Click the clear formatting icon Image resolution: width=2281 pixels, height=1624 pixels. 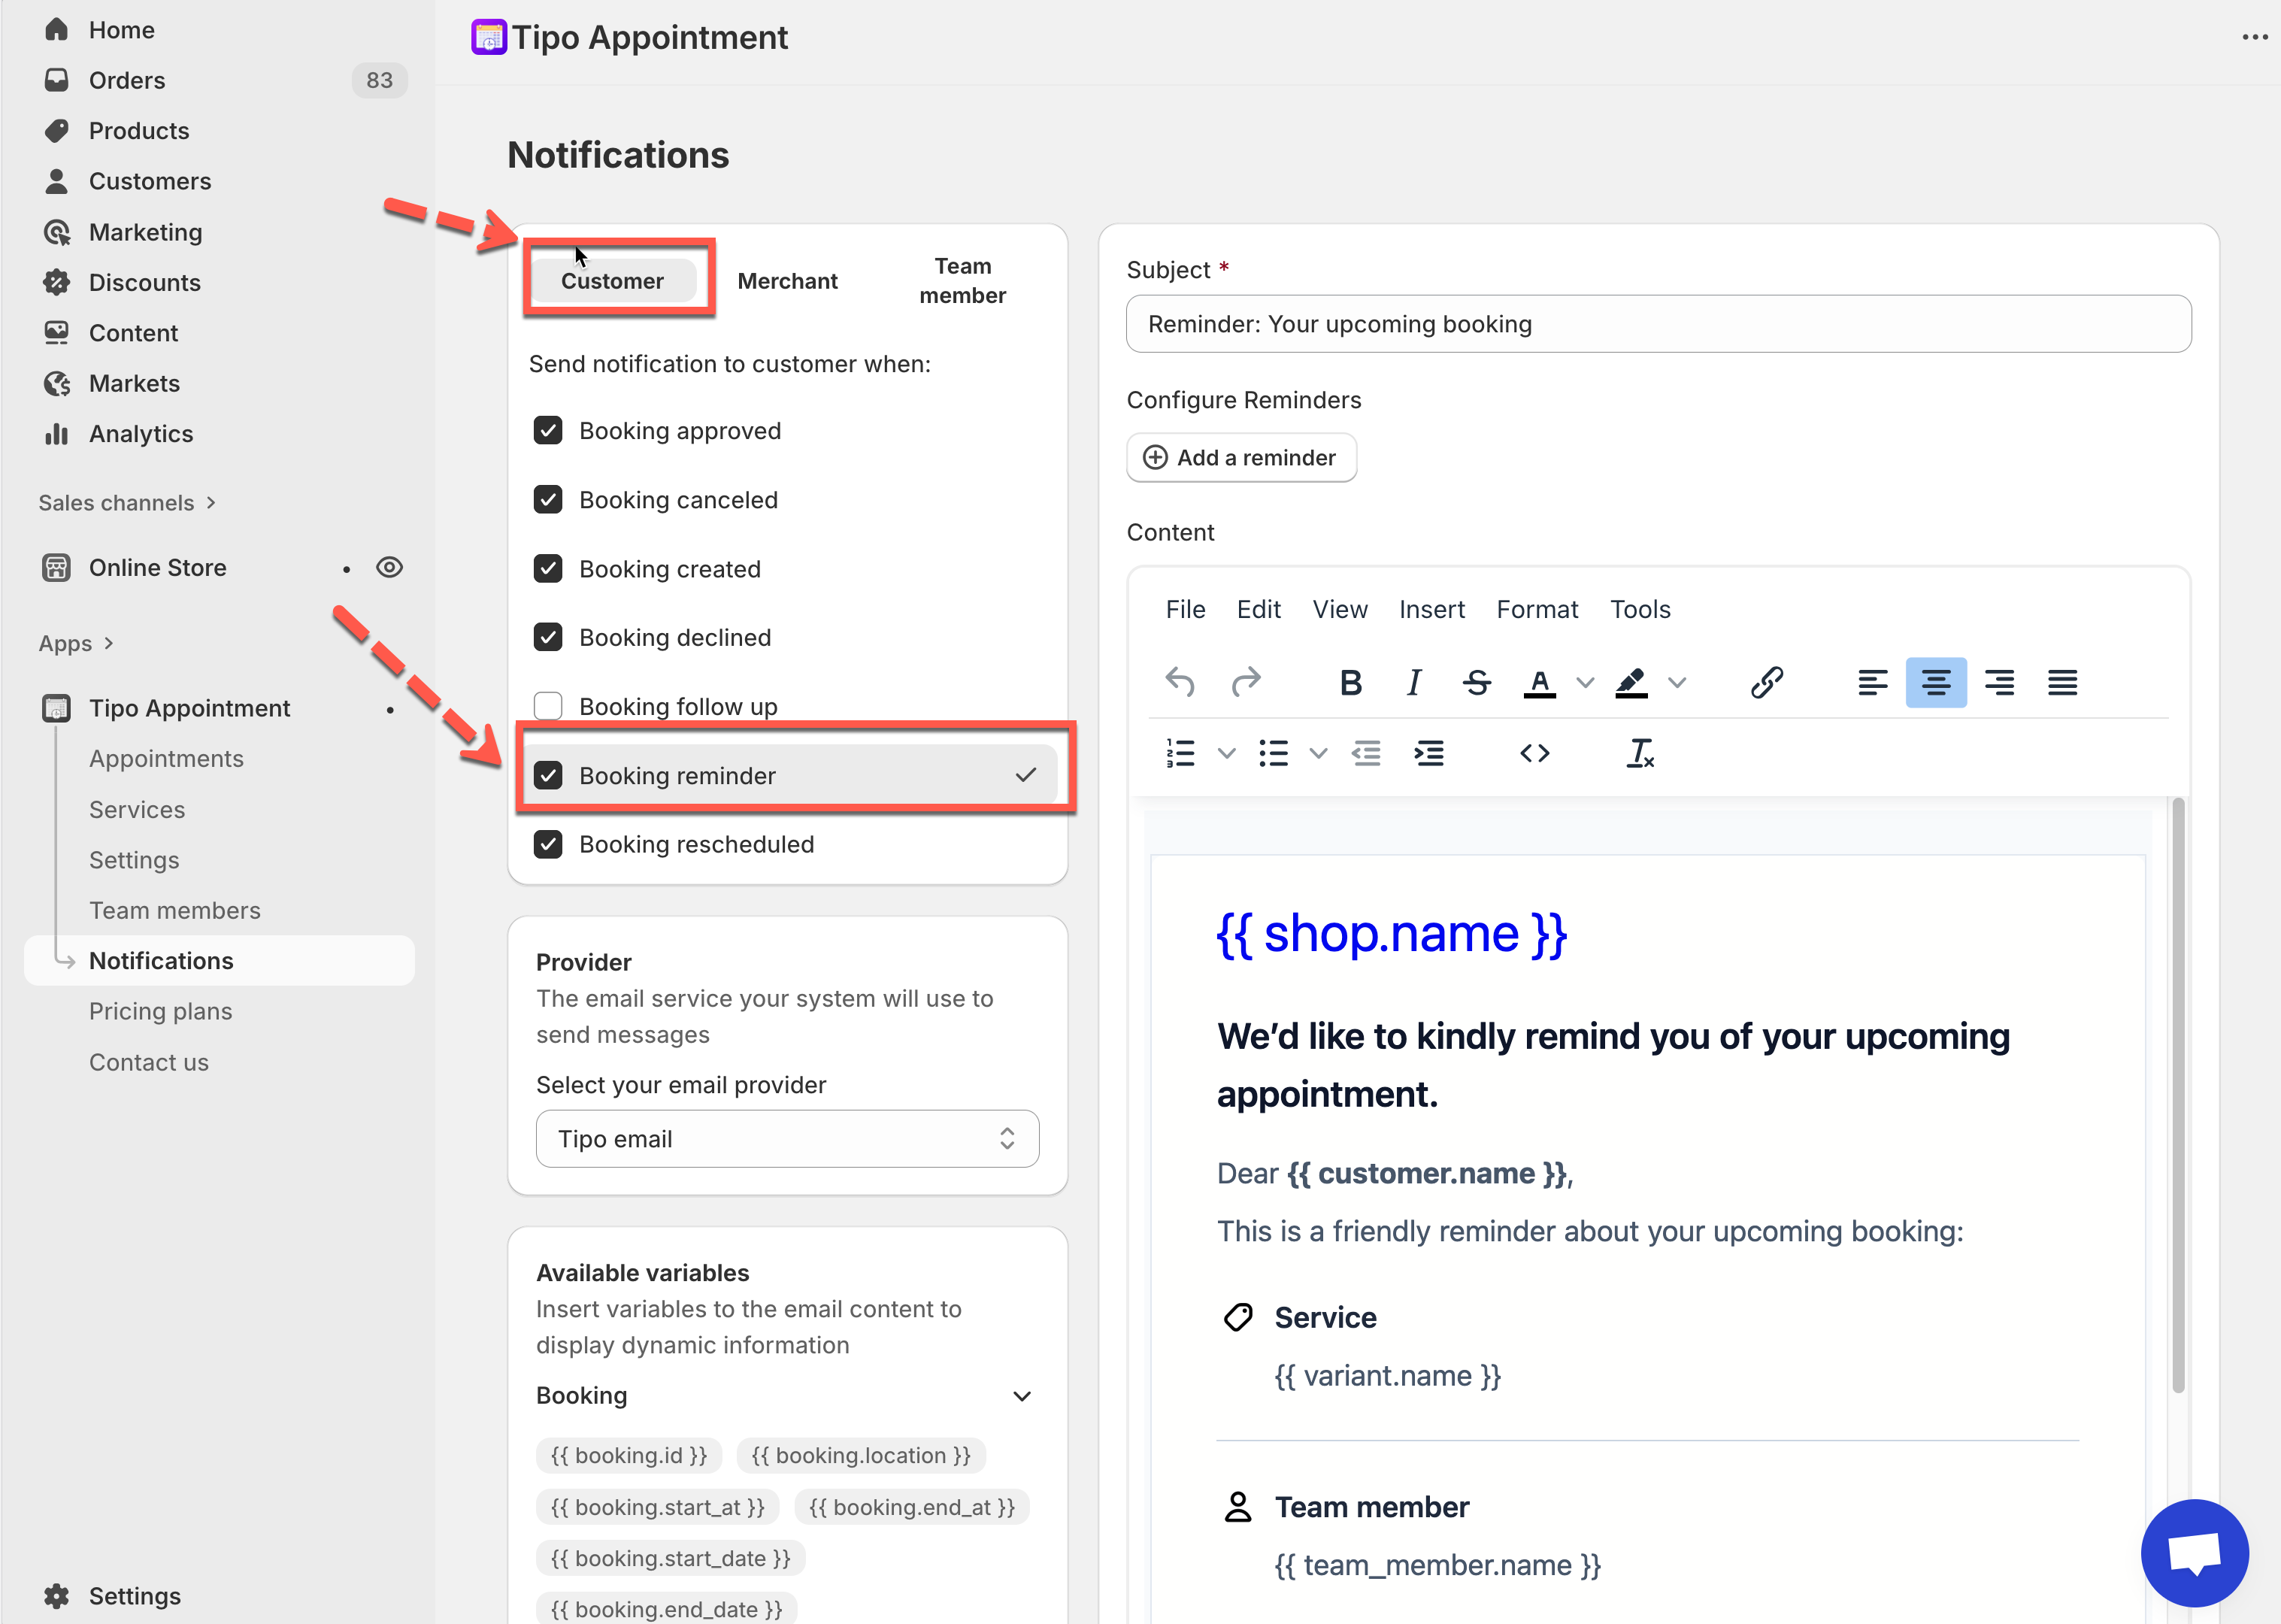pyautogui.click(x=1640, y=753)
